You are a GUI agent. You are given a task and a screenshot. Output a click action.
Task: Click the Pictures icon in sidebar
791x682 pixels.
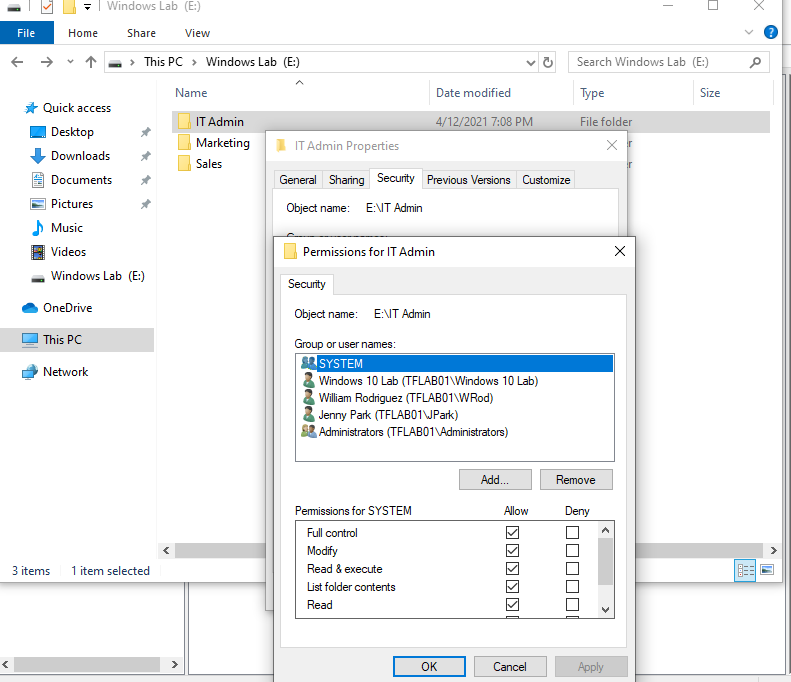click(x=38, y=204)
